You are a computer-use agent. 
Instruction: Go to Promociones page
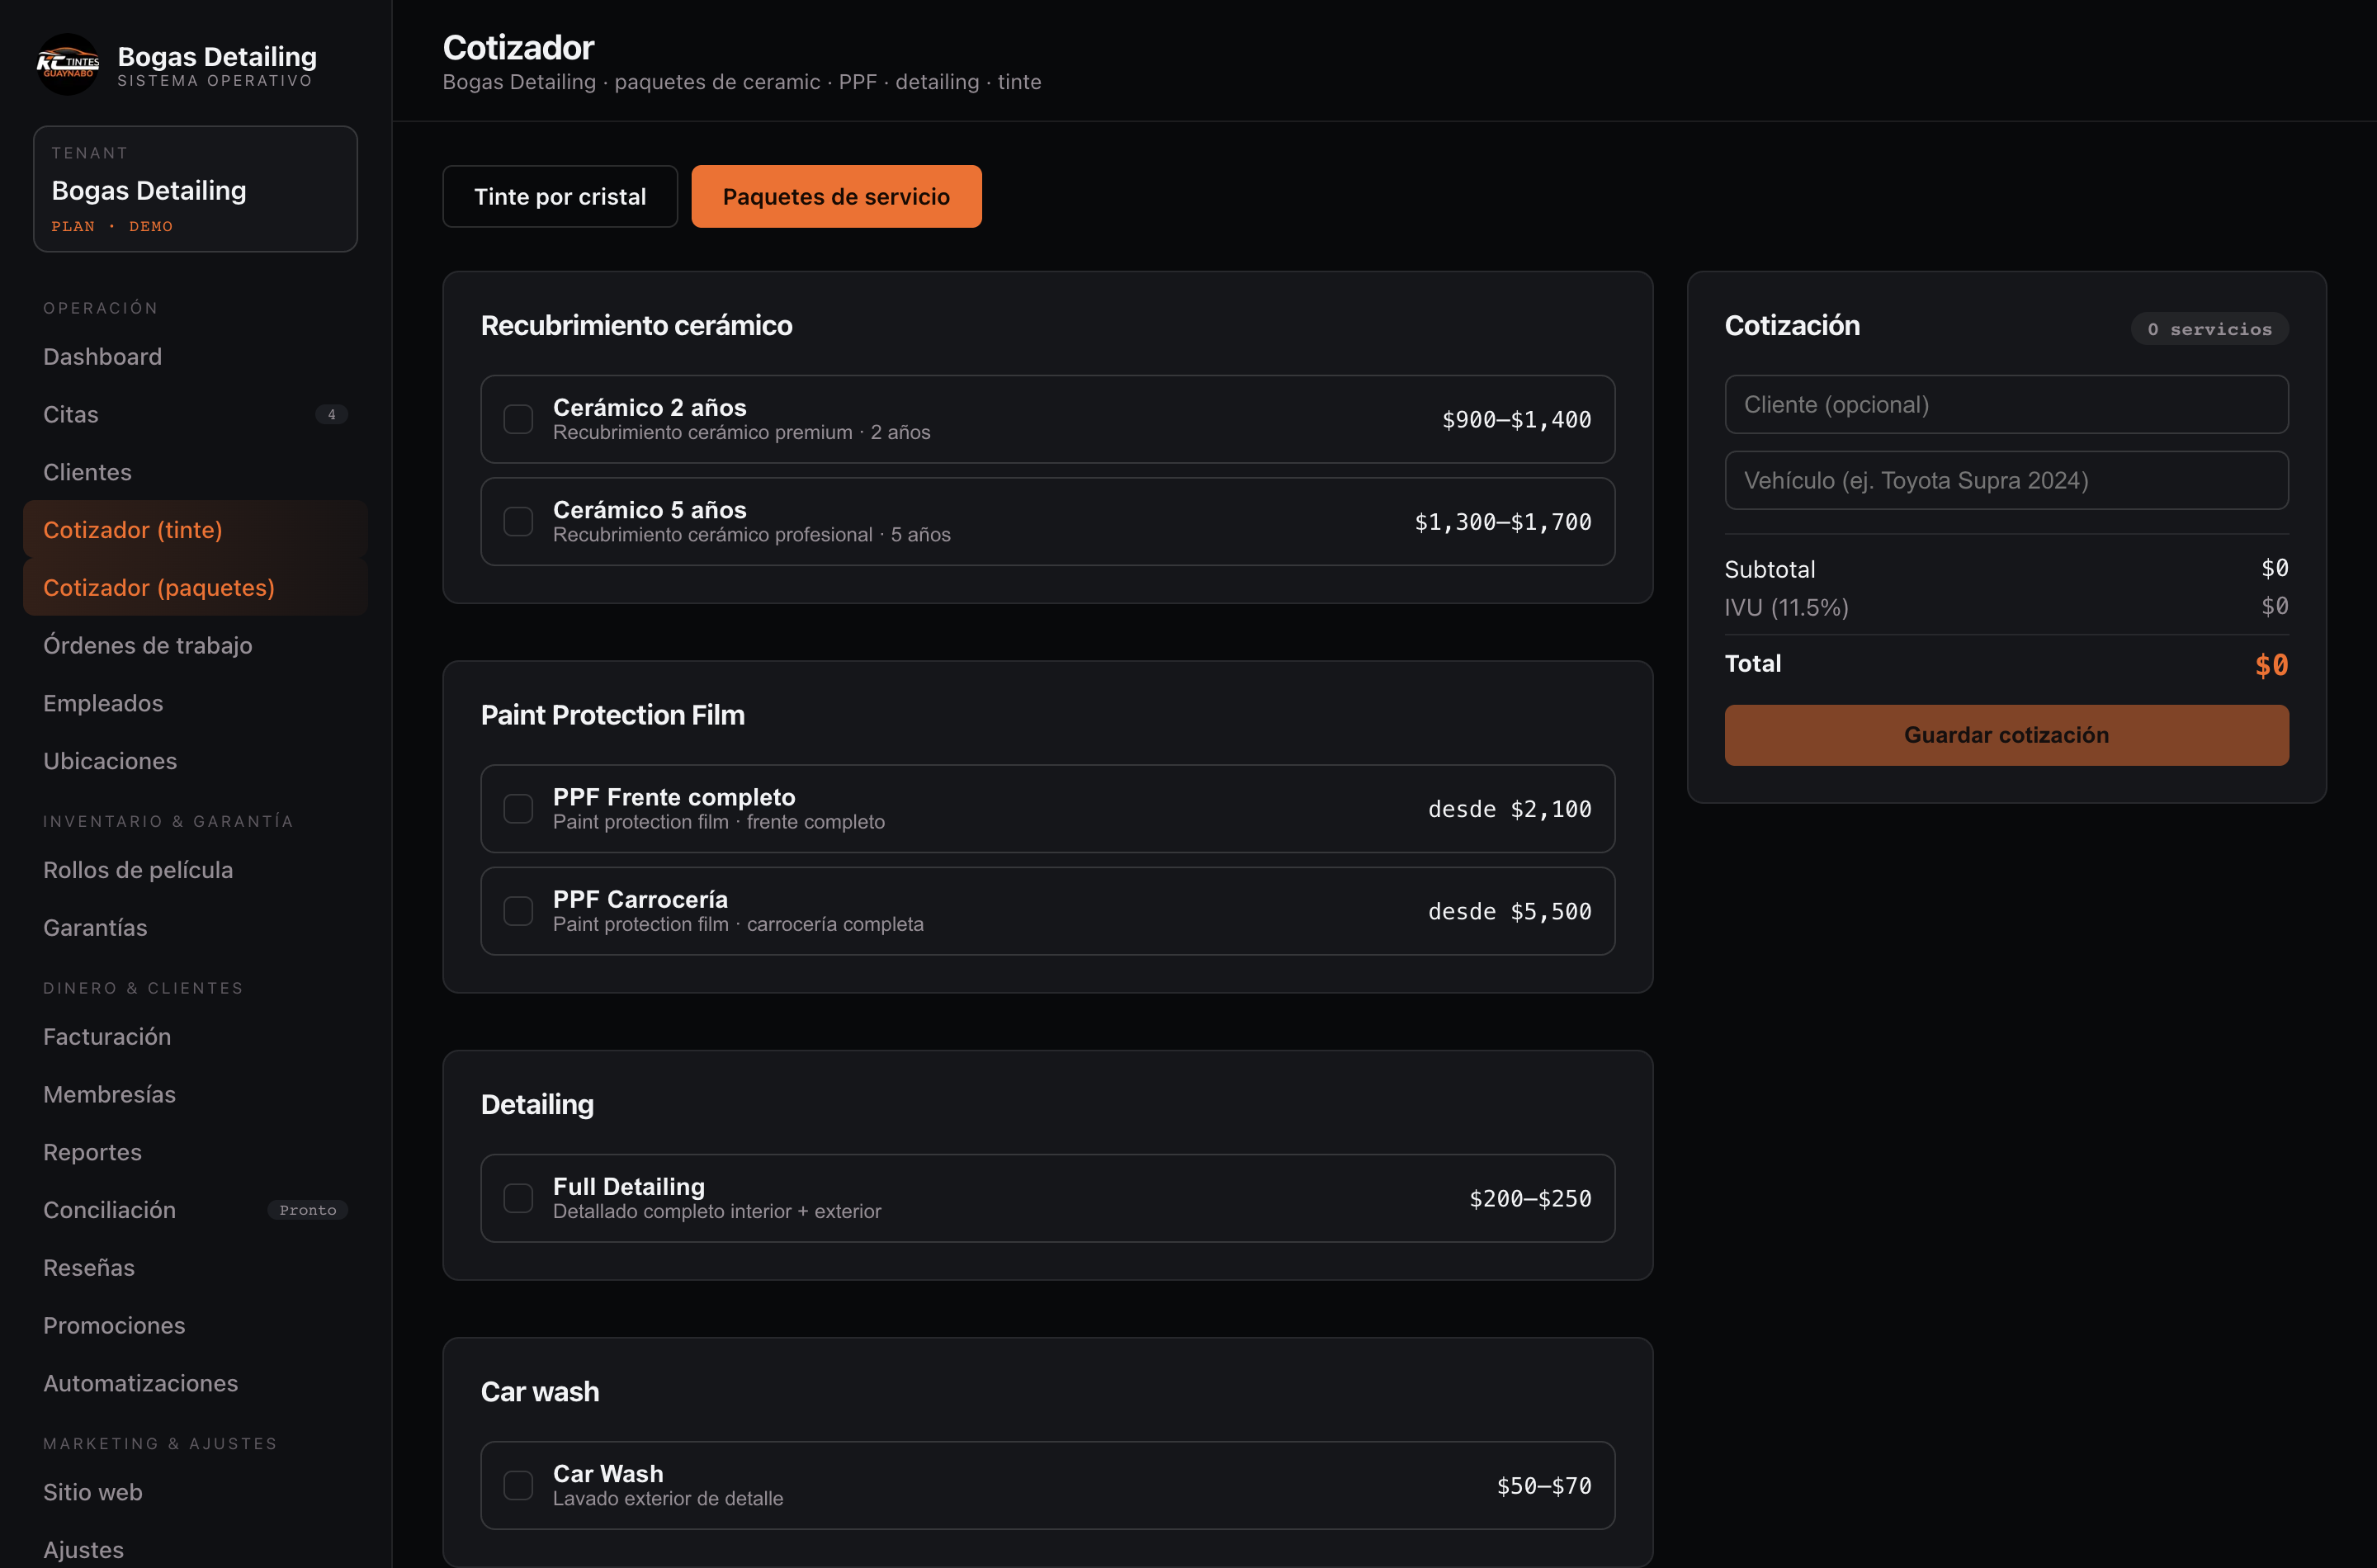pyautogui.click(x=195, y=1325)
